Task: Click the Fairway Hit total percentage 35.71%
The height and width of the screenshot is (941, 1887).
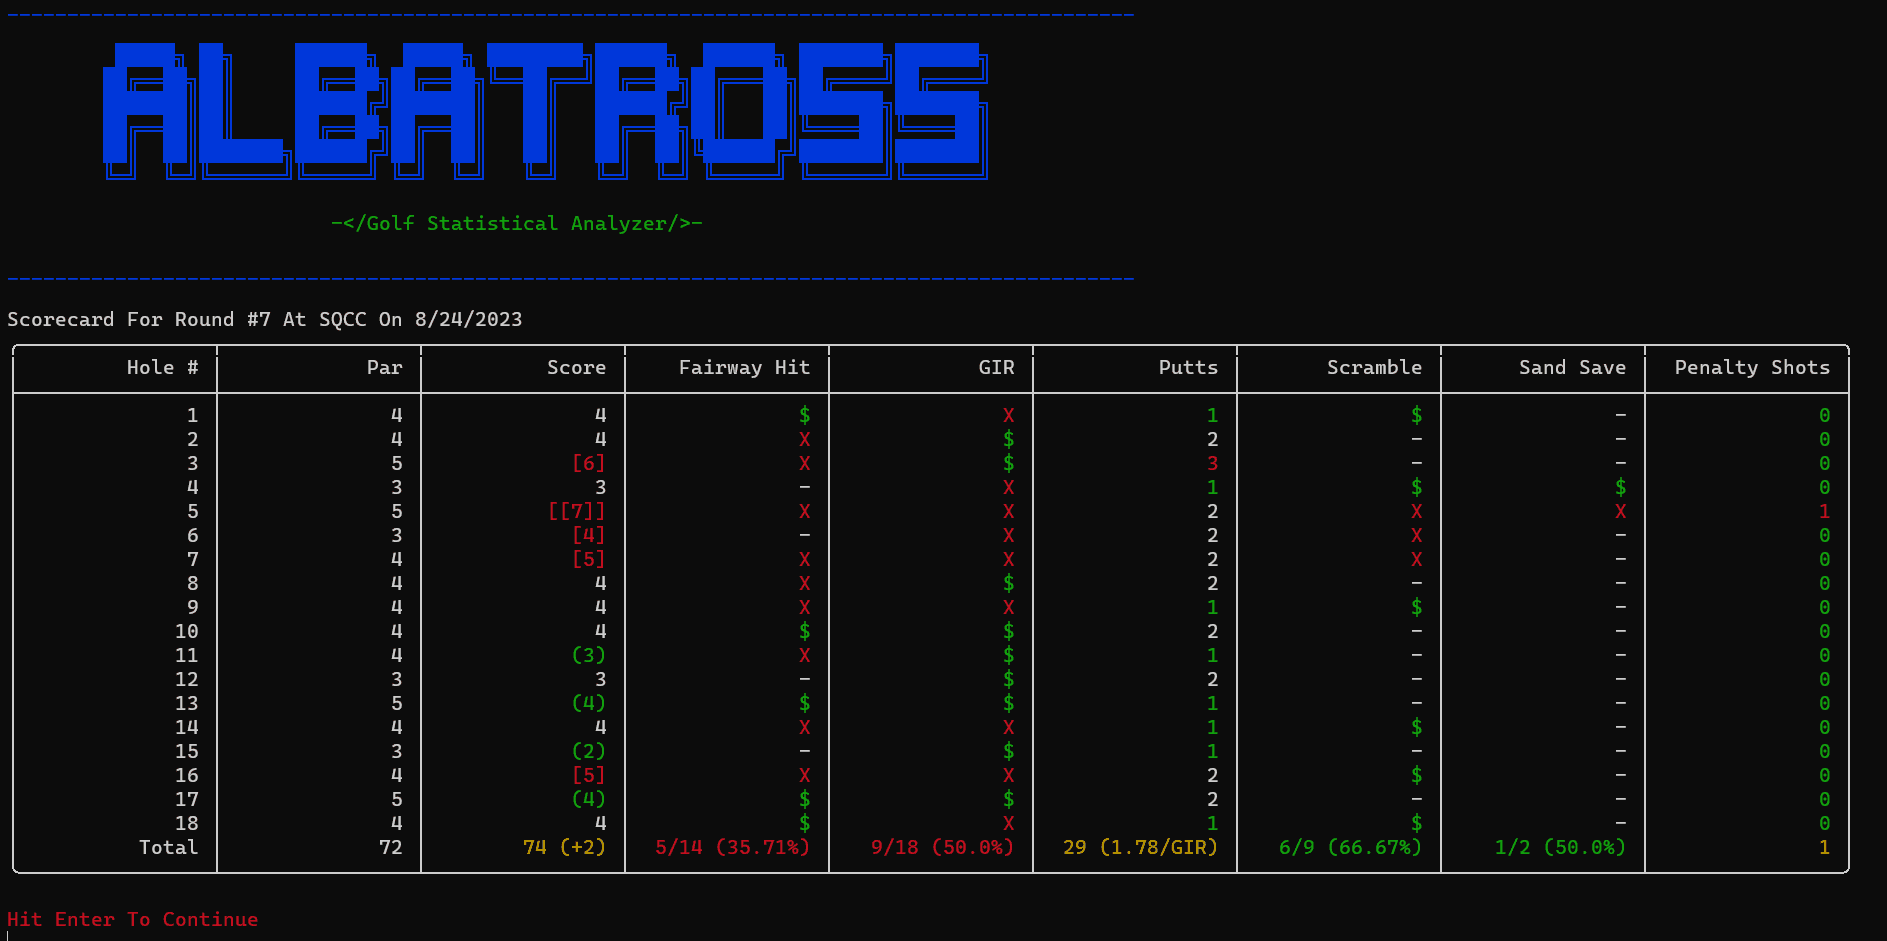Action: [731, 847]
